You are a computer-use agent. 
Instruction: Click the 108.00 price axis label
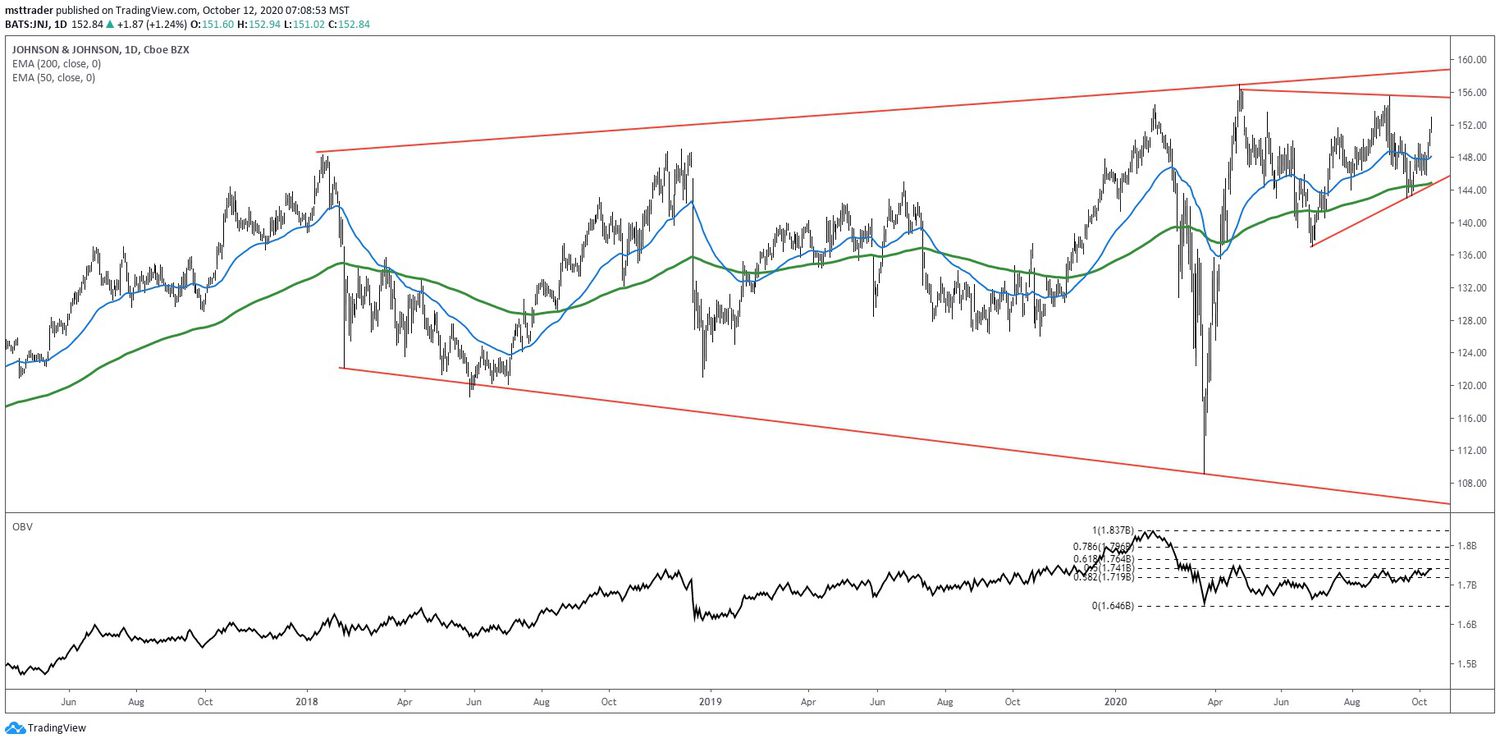tap(1474, 483)
